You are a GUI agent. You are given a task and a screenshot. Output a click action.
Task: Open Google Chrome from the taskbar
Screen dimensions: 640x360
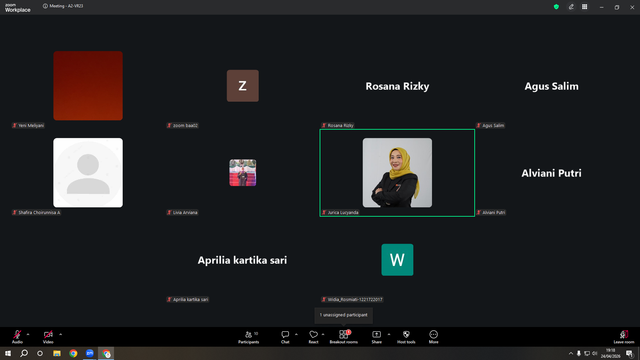click(x=73, y=353)
